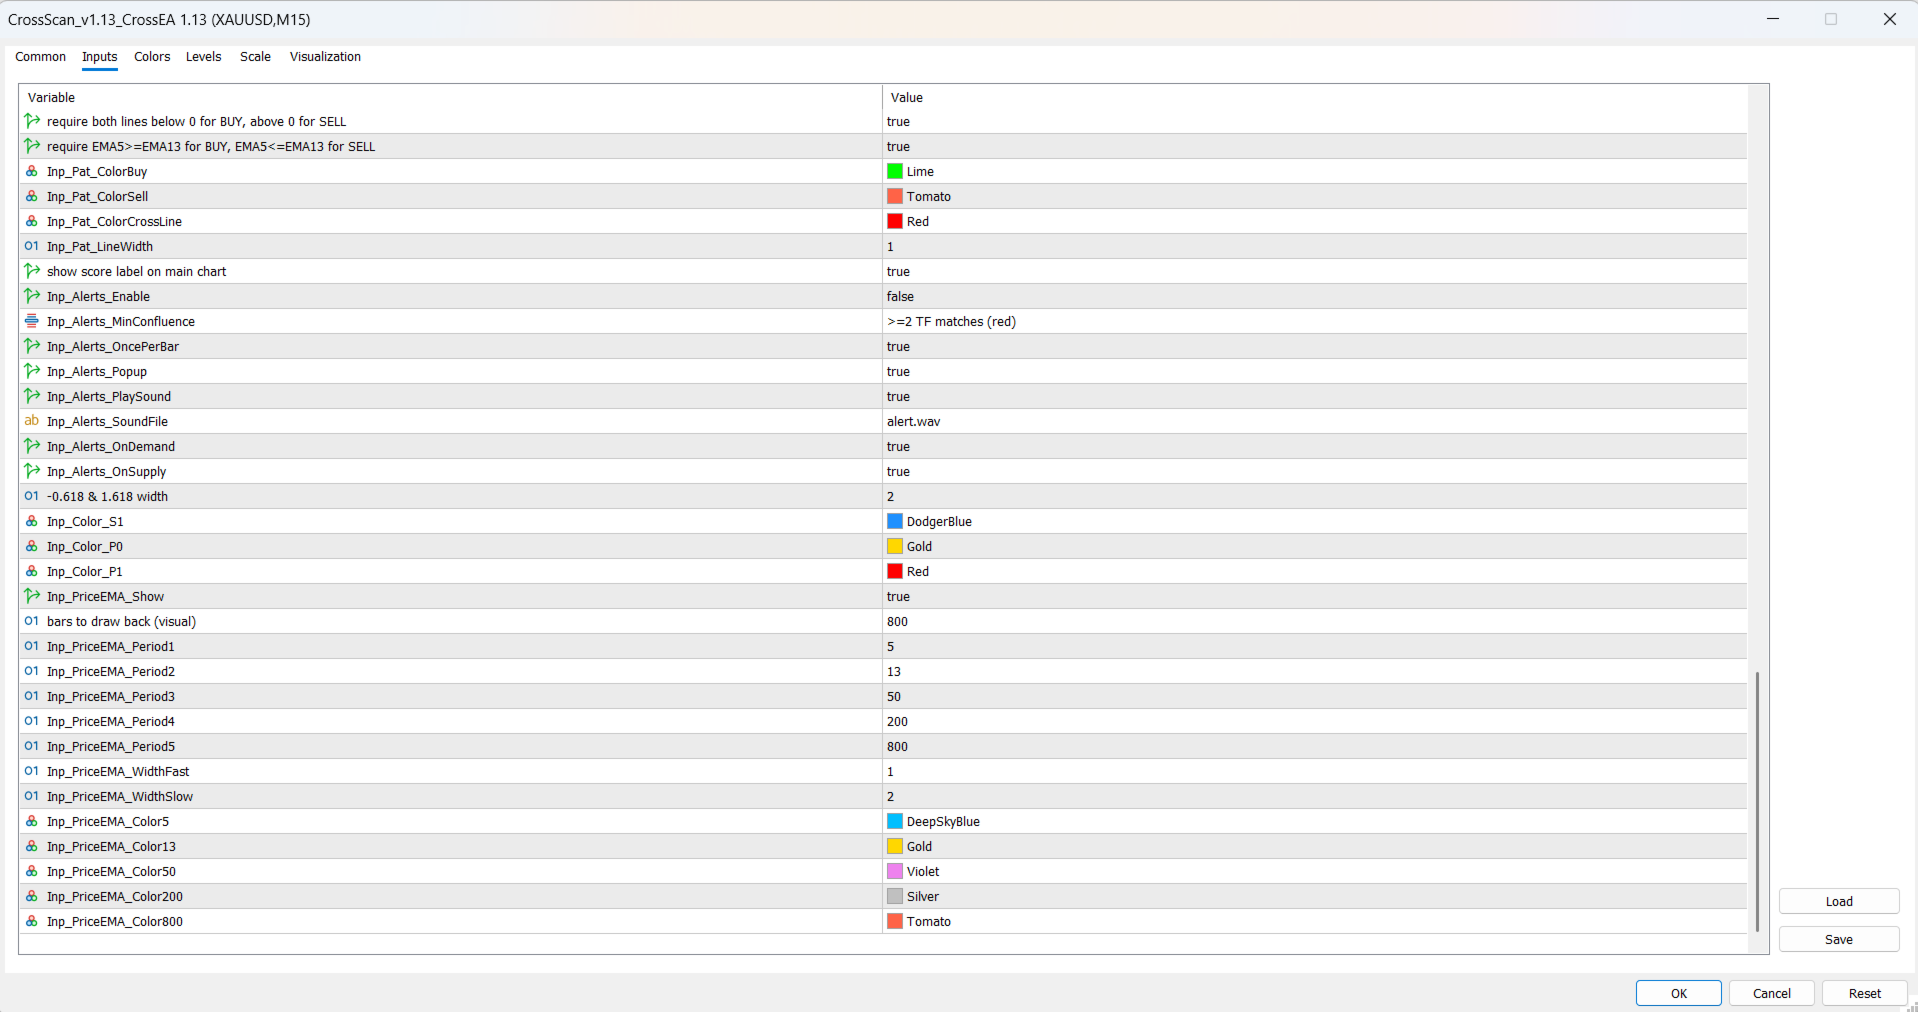Screen dimensions: 1918x1012
Task: Click the color type icon beside Inp_Pat_ColorCrossLine
Action: pos(32,221)
